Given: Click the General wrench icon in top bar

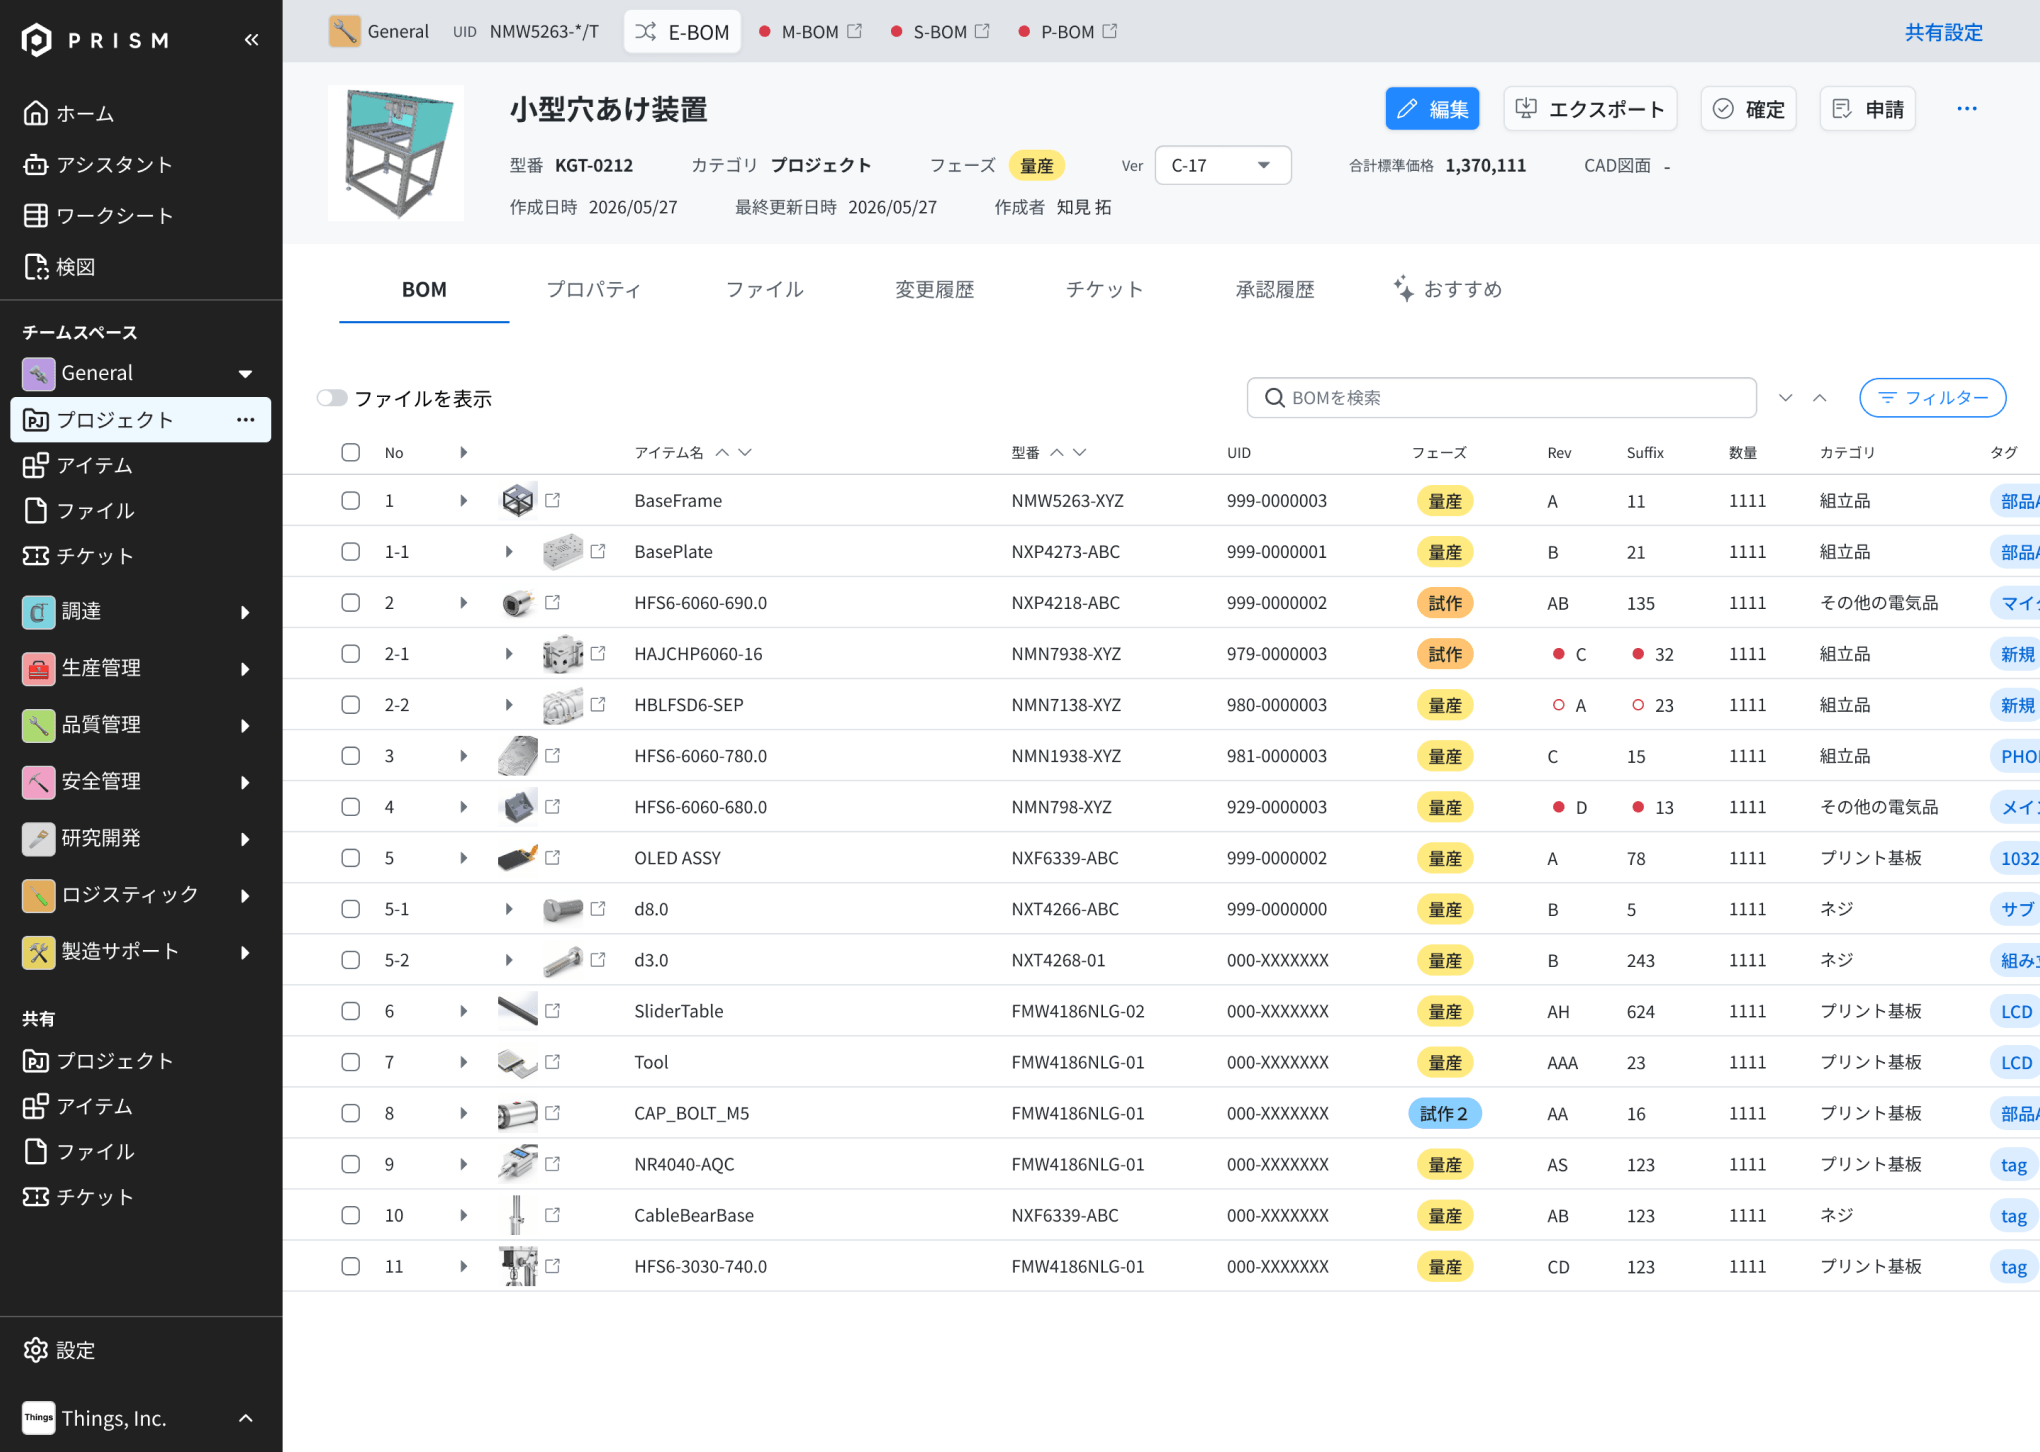Looking at the screenshot, I should (x=344, y=31).
